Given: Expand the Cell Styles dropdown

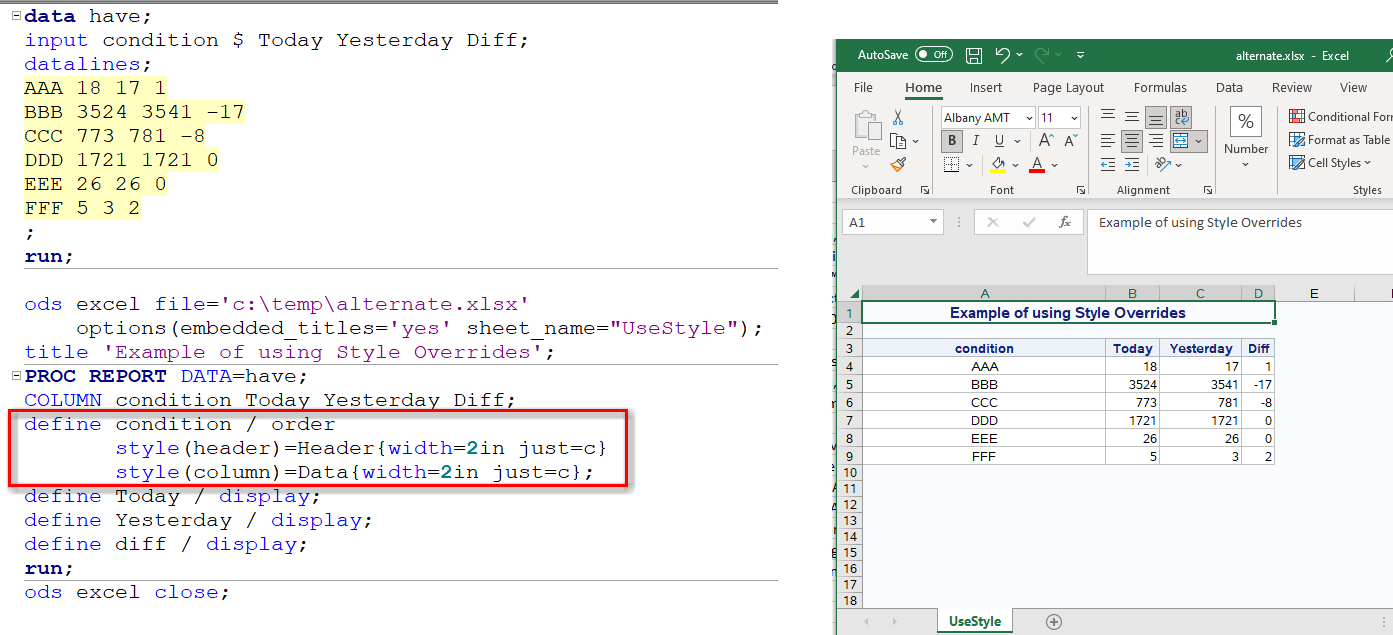Looking at the screenshot, I should 1330,163.
